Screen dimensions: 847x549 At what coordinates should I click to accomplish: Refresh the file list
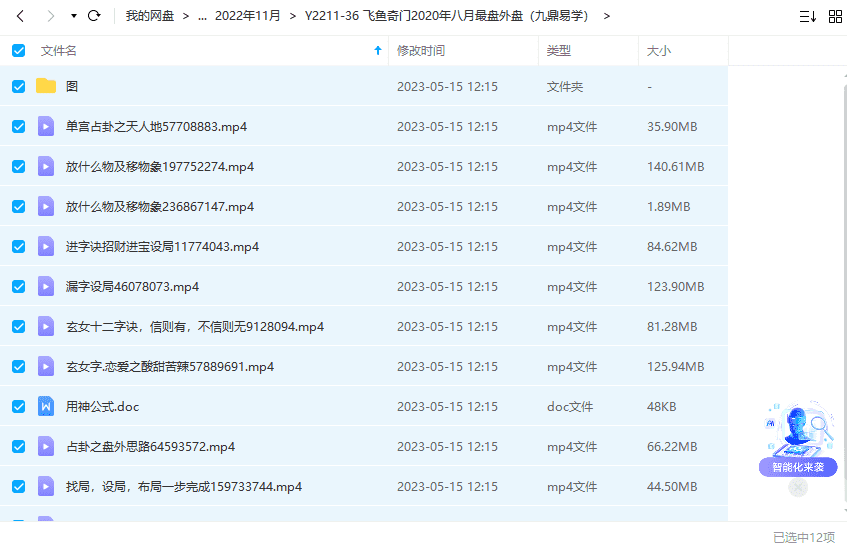94,16
